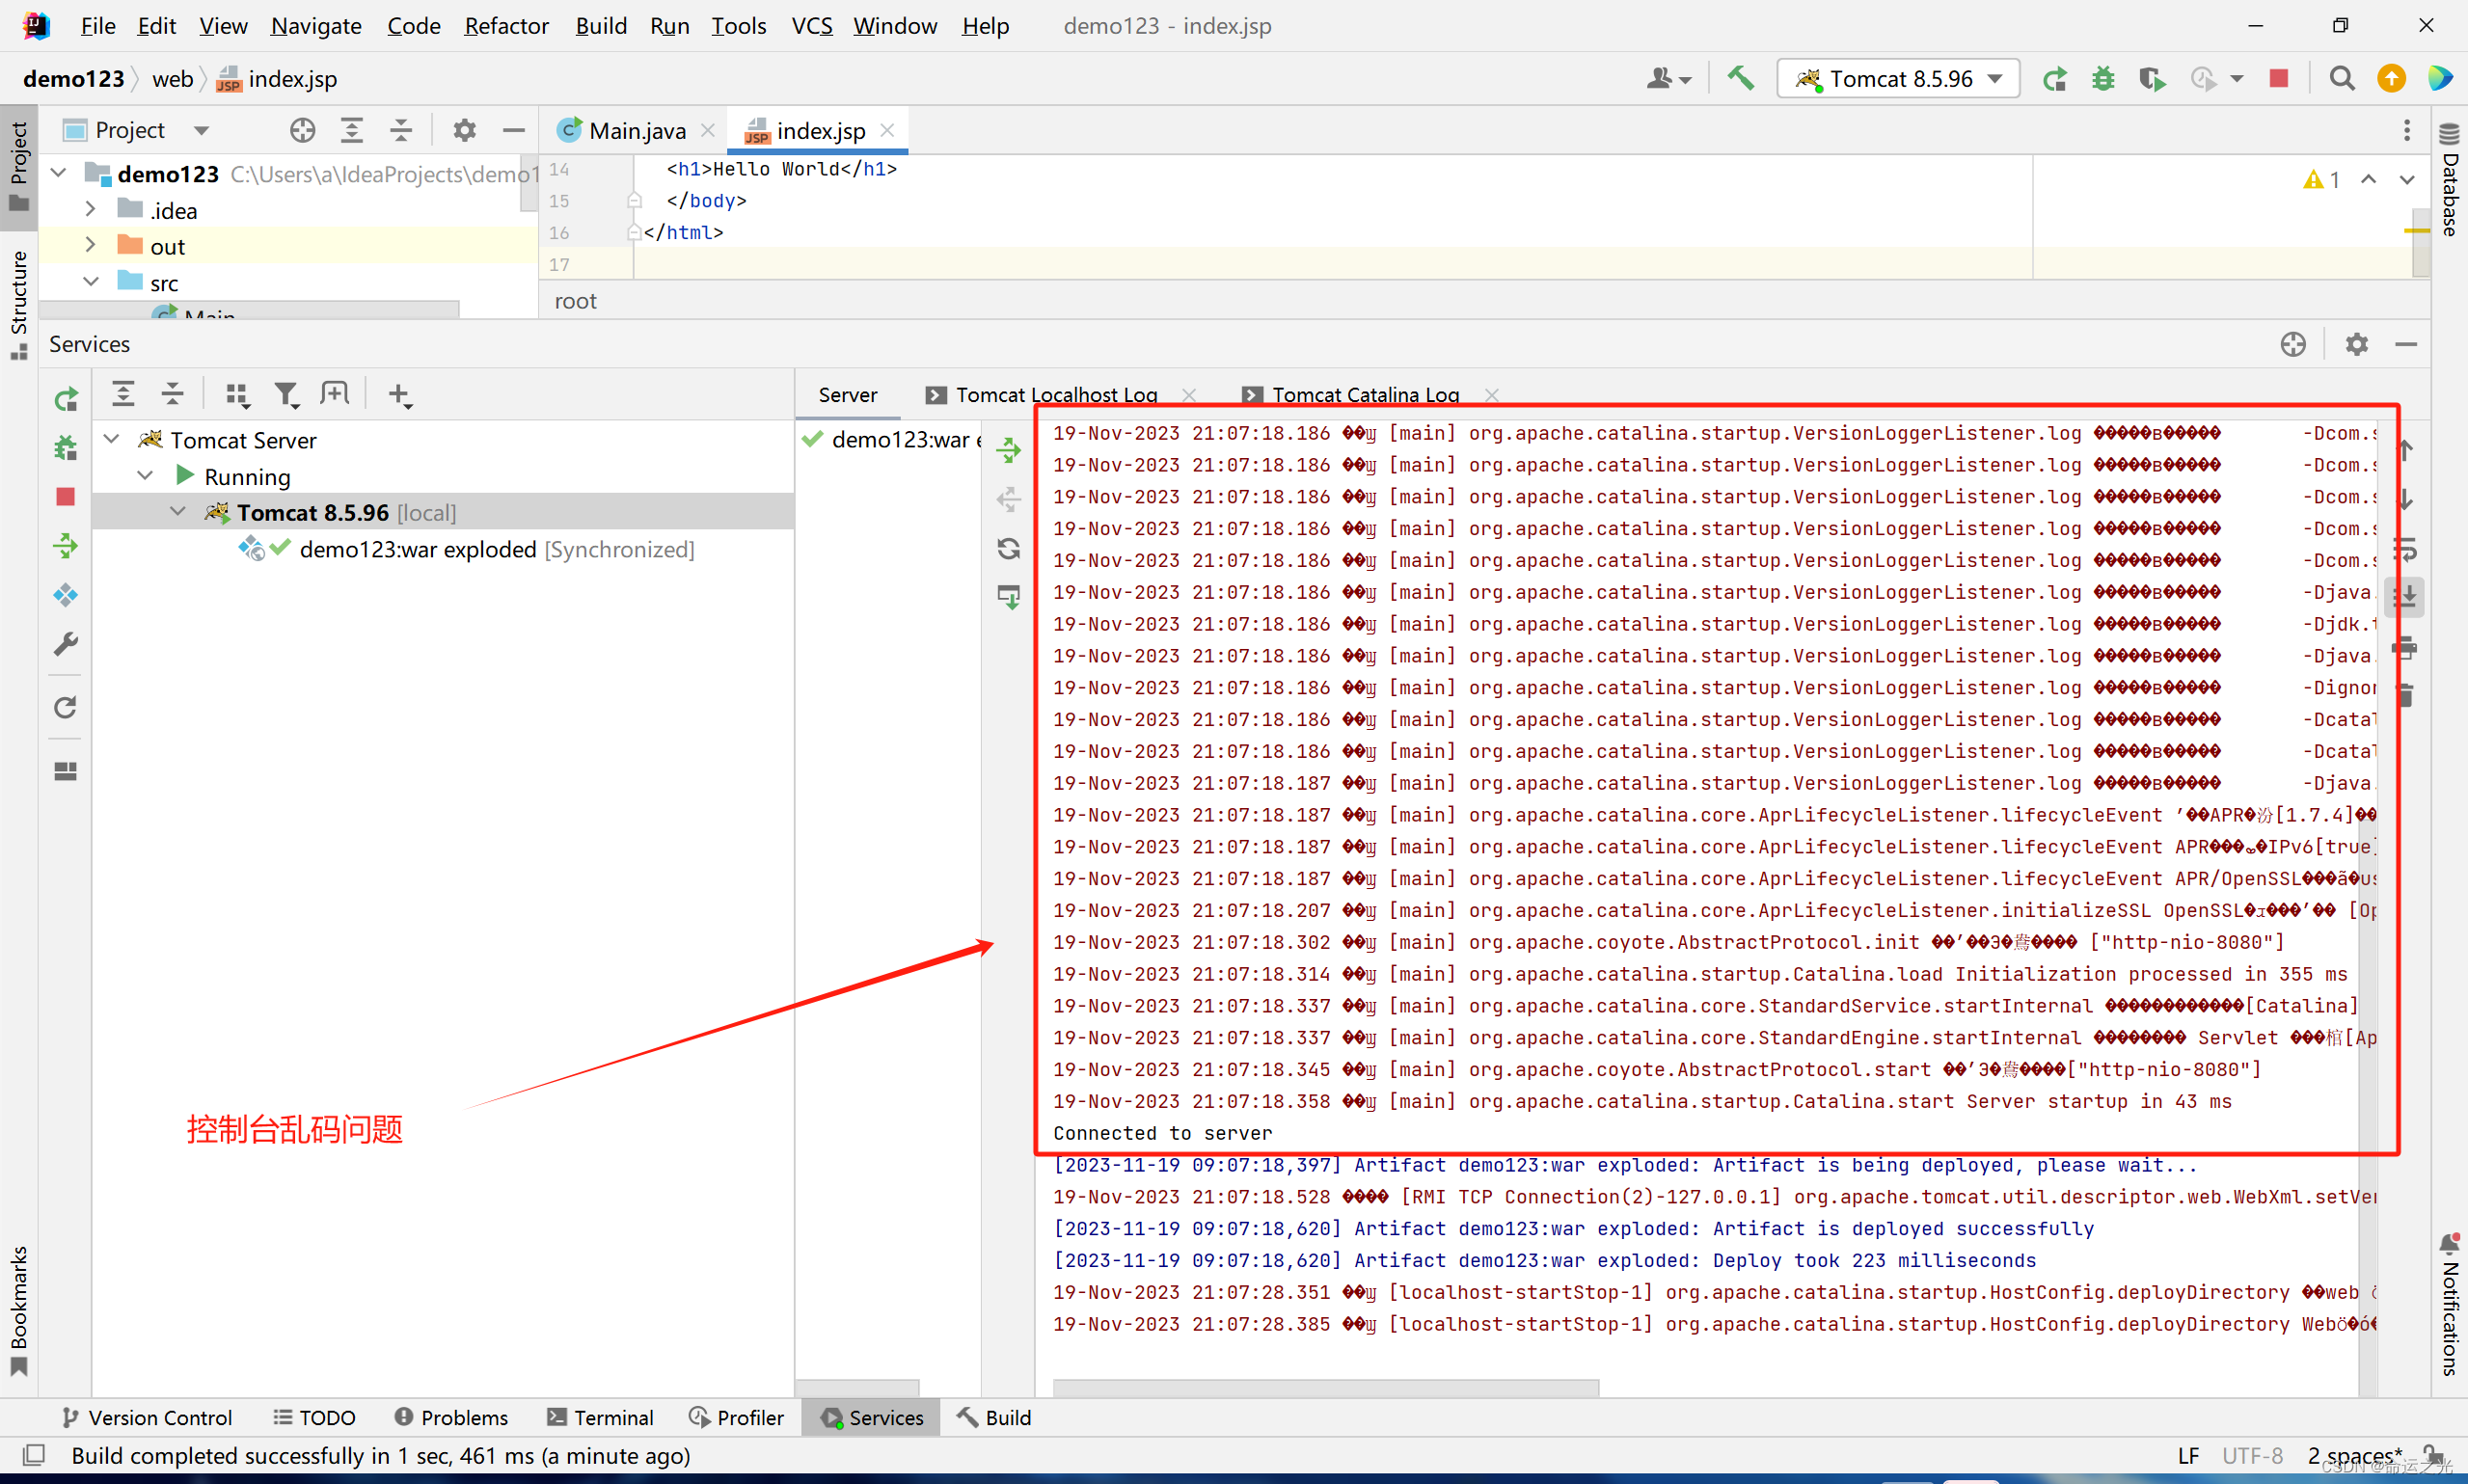Screen dimensions: 2468x1484
Task: Expand the out folder
Action: pos(90,245)
